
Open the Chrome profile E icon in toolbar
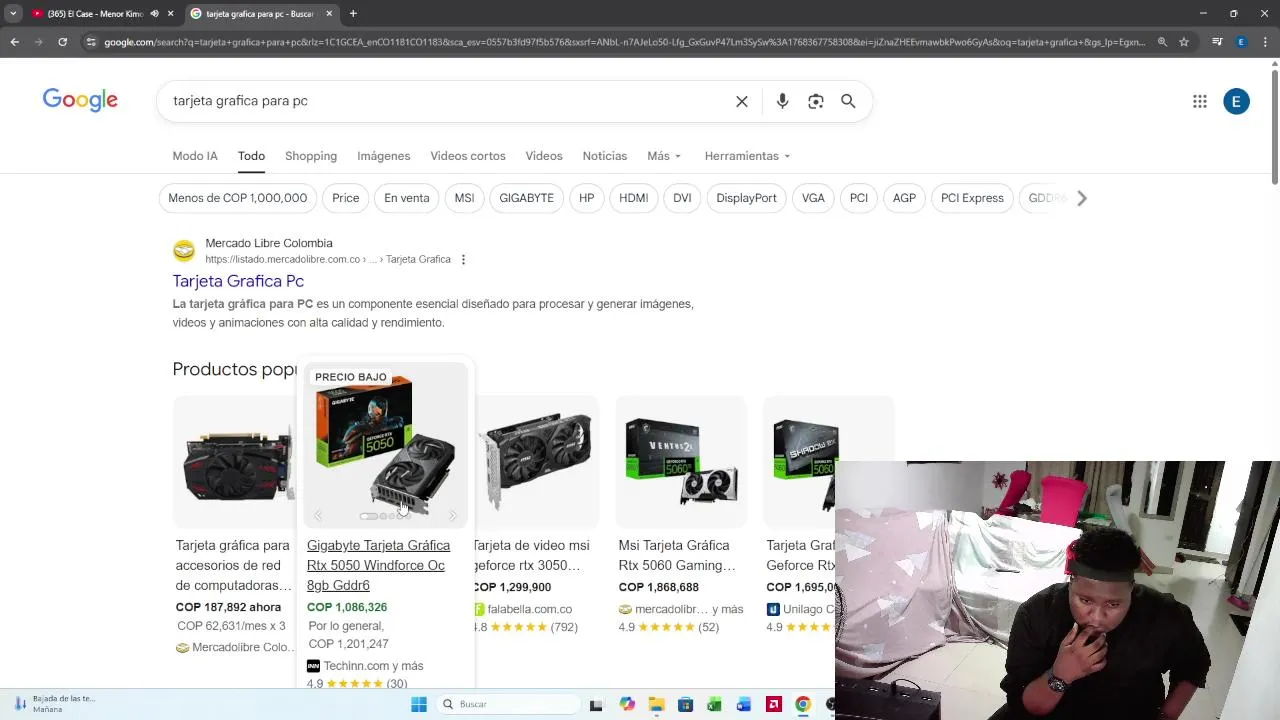1241,42
